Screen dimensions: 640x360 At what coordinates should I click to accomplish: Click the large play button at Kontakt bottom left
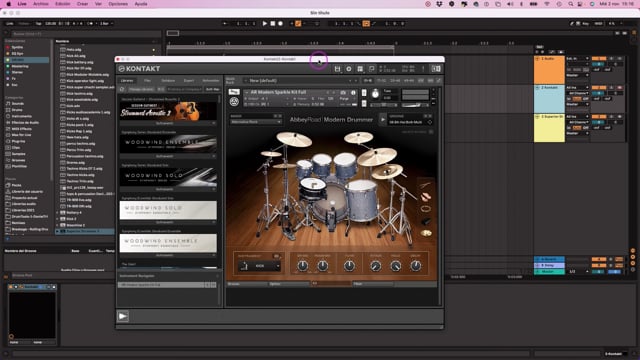[x=123, y=316]
